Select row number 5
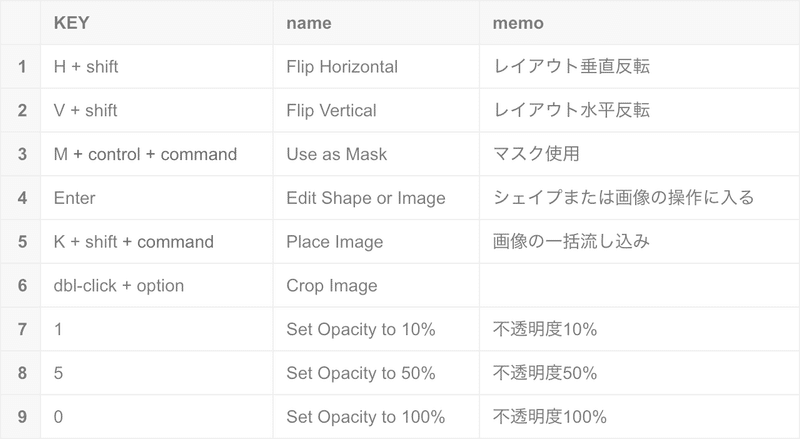This screenshot has width=800, height=439. click(20, 241)
